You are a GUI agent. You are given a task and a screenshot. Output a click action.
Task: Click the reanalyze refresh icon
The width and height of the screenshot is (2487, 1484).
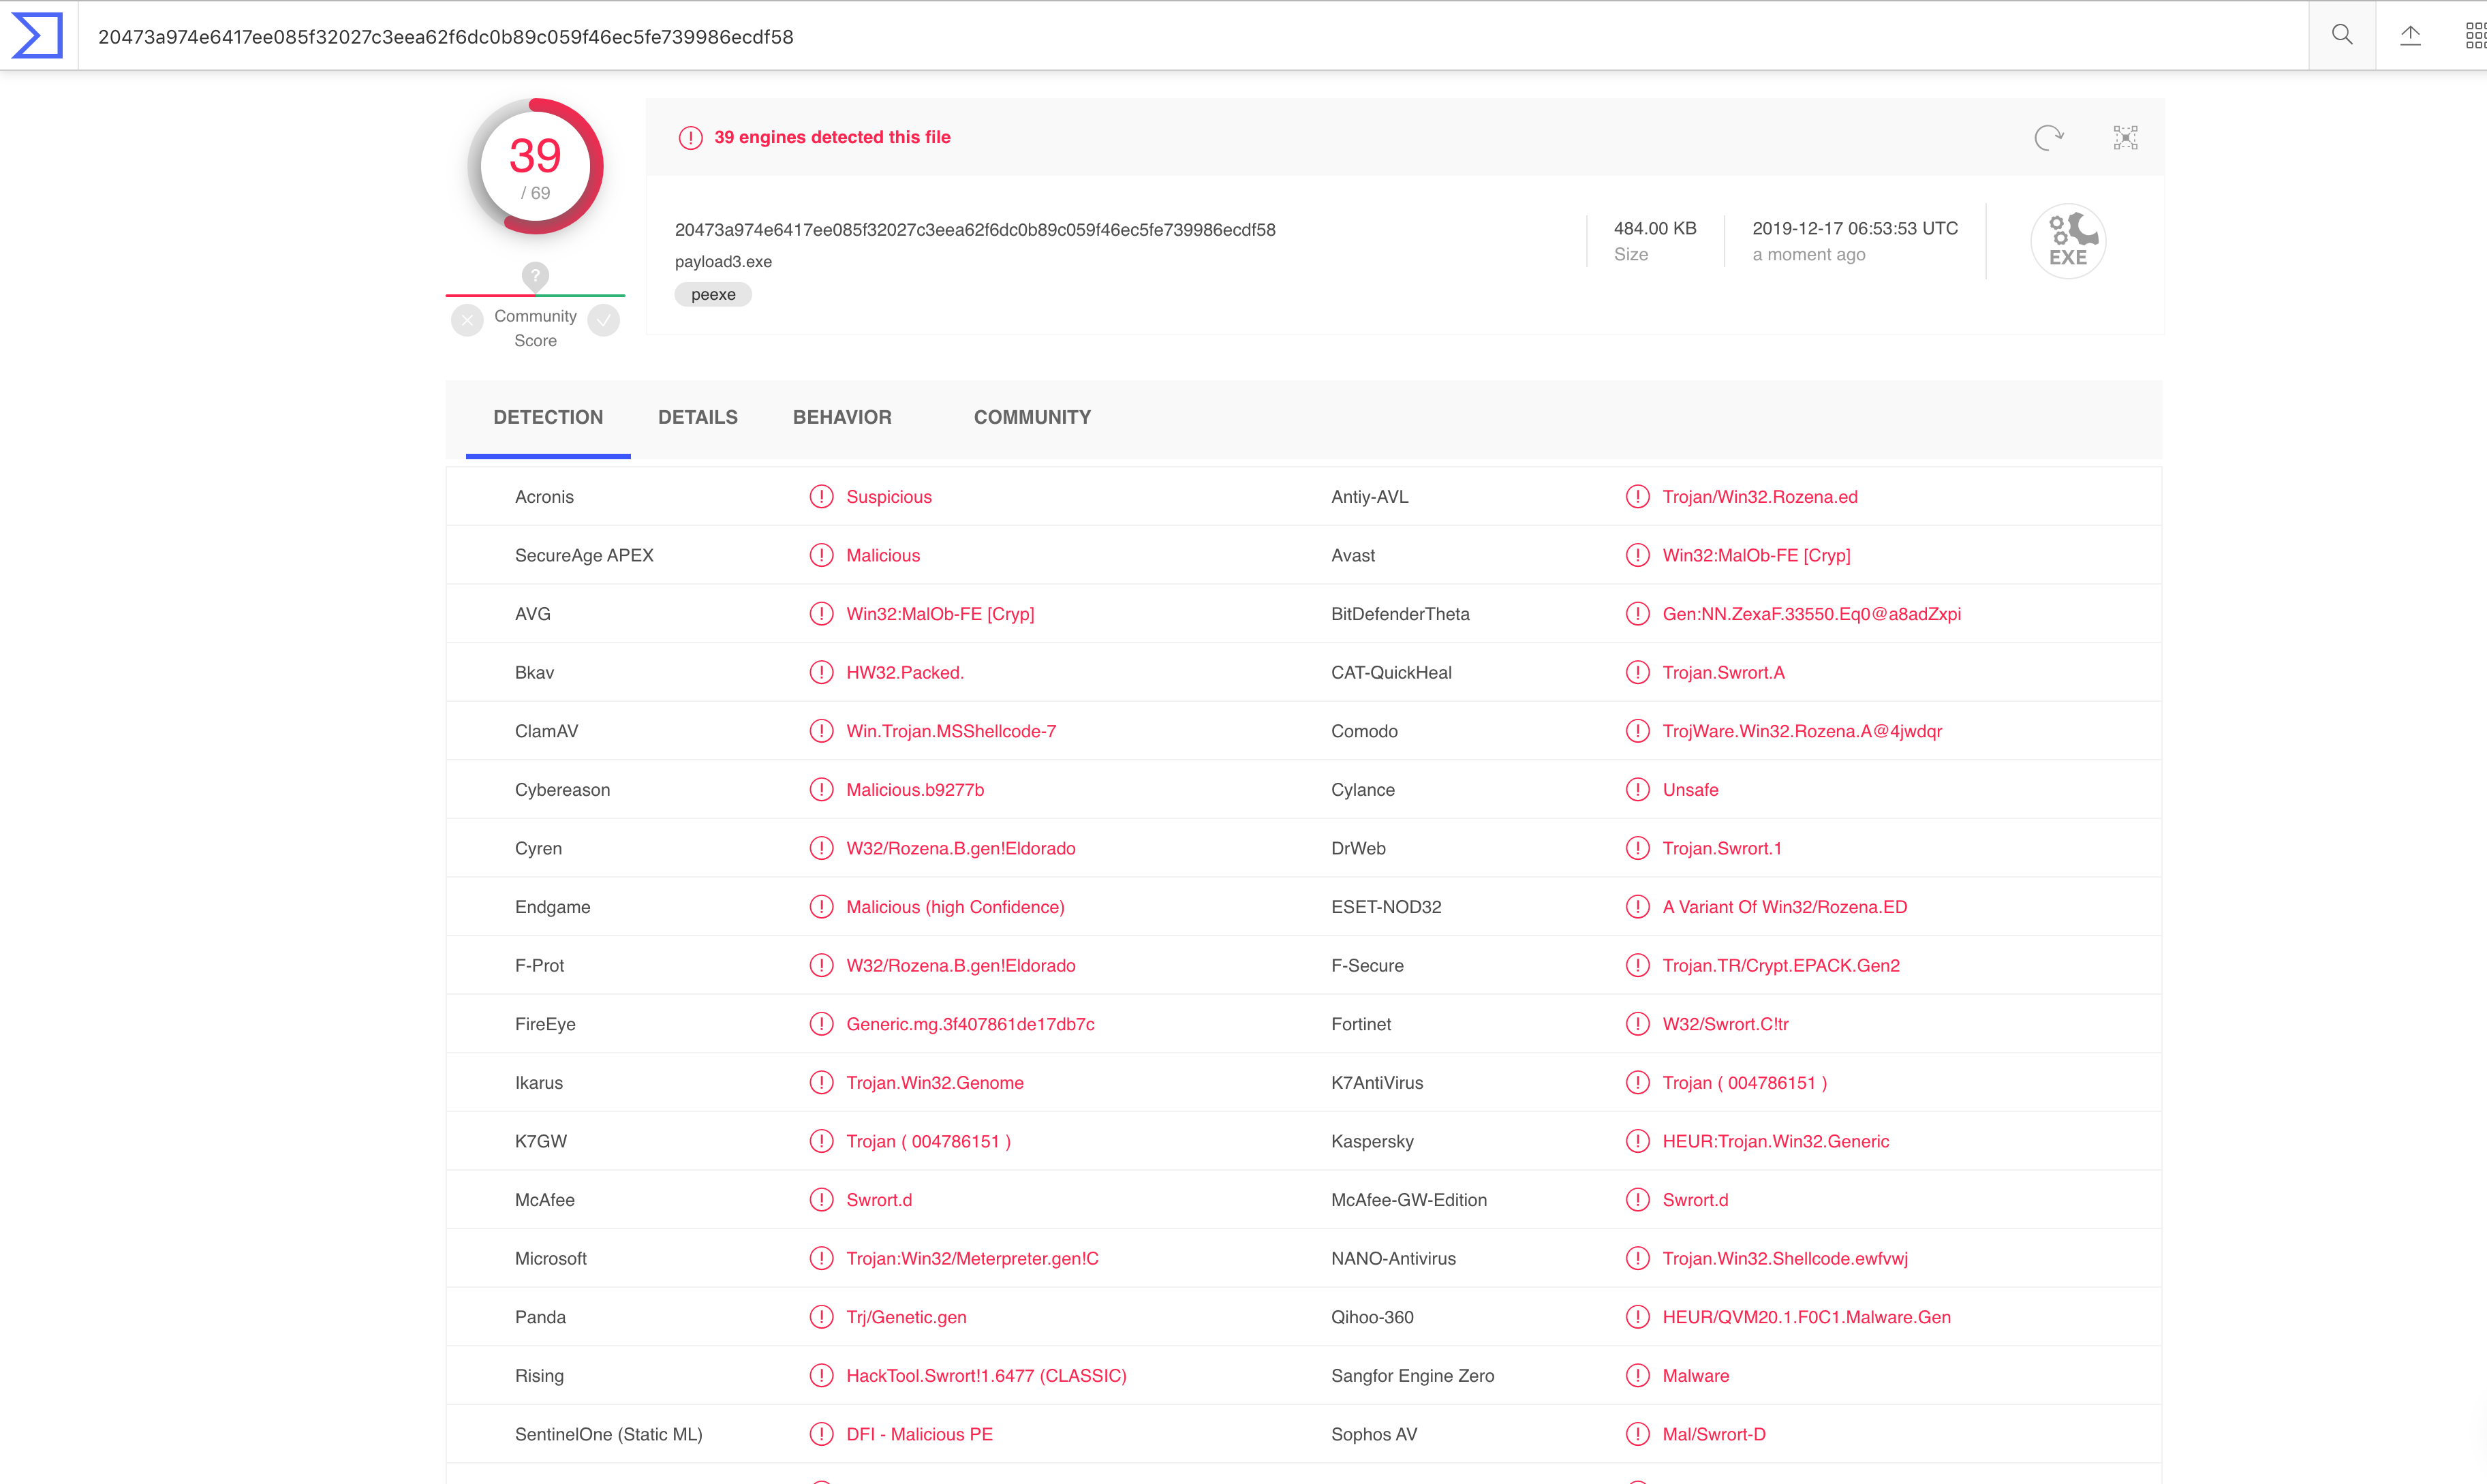[x=2049, y=137]
